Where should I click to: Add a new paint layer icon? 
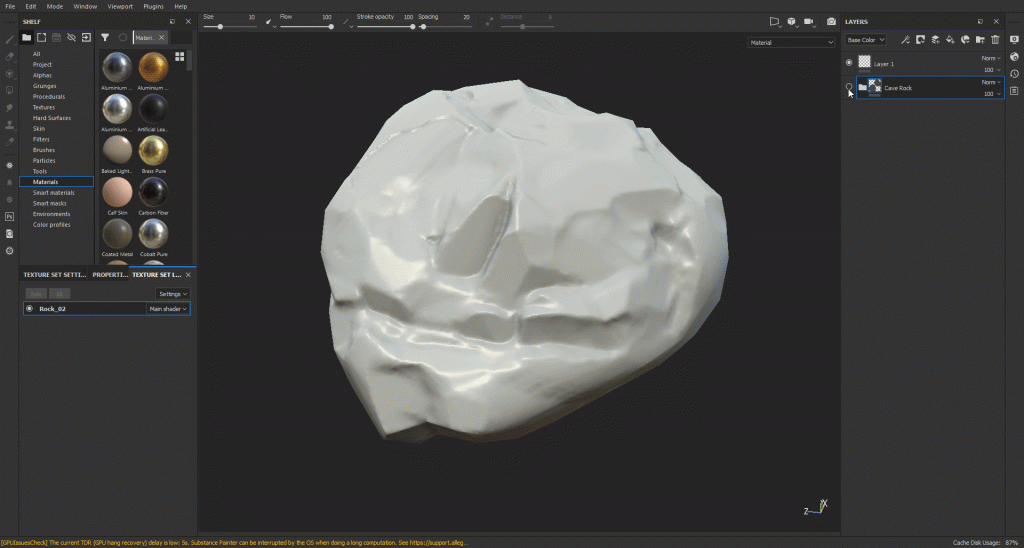(935, 40)
